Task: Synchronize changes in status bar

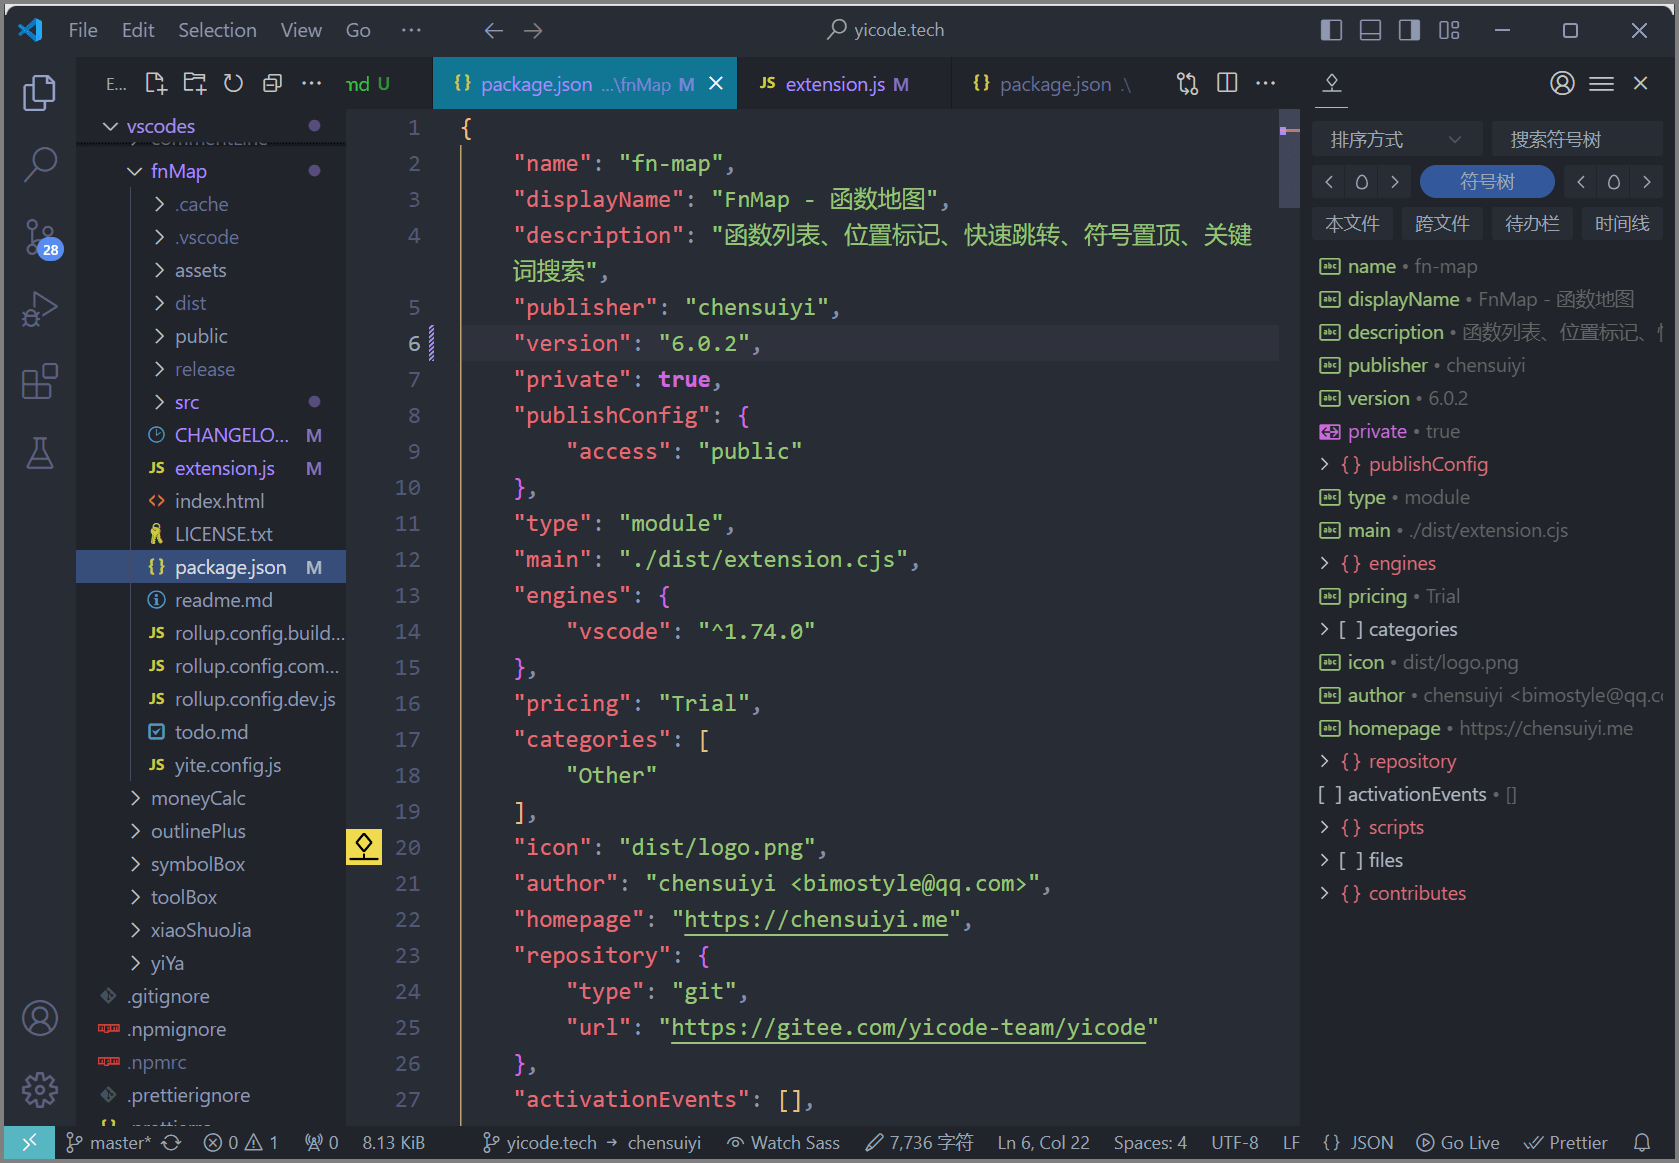Action: tap(171, 1142)
